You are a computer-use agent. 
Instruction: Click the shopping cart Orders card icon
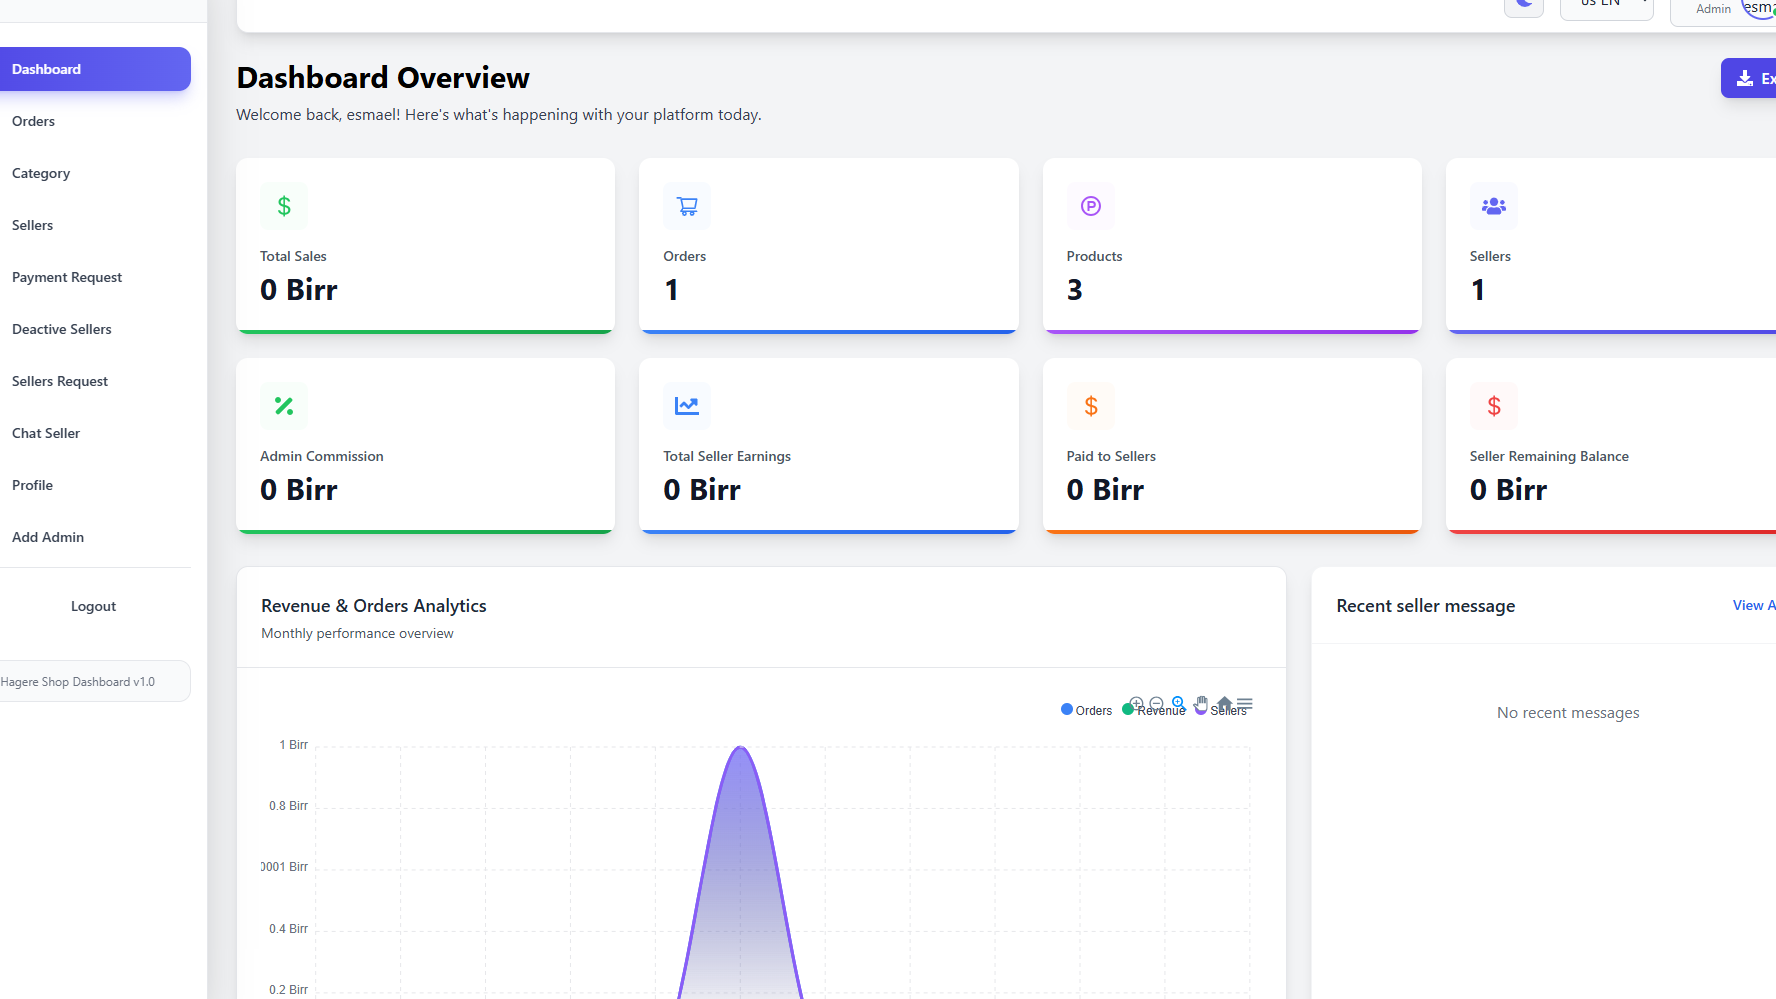[687, 206]
